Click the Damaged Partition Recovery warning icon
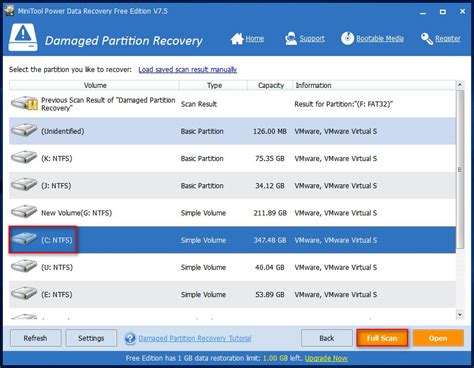 tap(23, 37)
